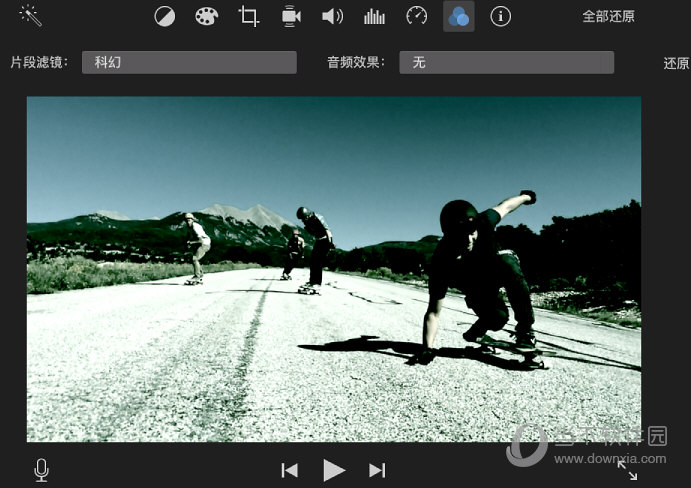Viewport: 691px width, 488px height.
Task: Play the video preview
Action: [334, 470]
